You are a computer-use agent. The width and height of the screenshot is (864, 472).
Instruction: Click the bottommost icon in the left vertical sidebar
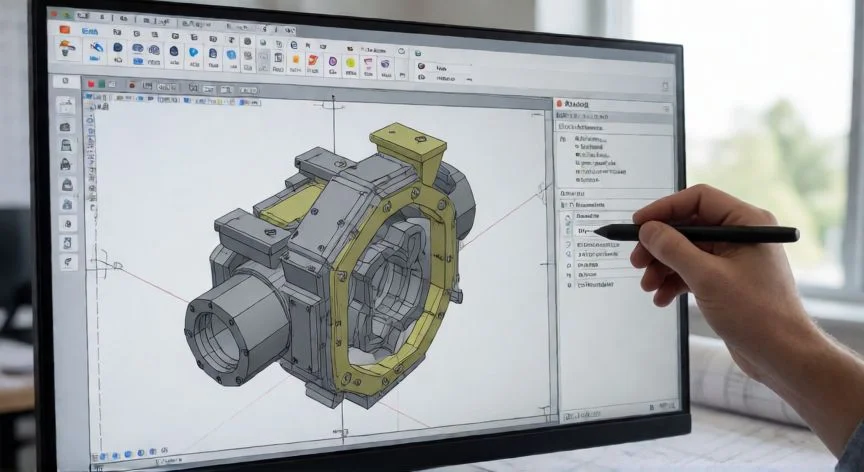[68, 262]
